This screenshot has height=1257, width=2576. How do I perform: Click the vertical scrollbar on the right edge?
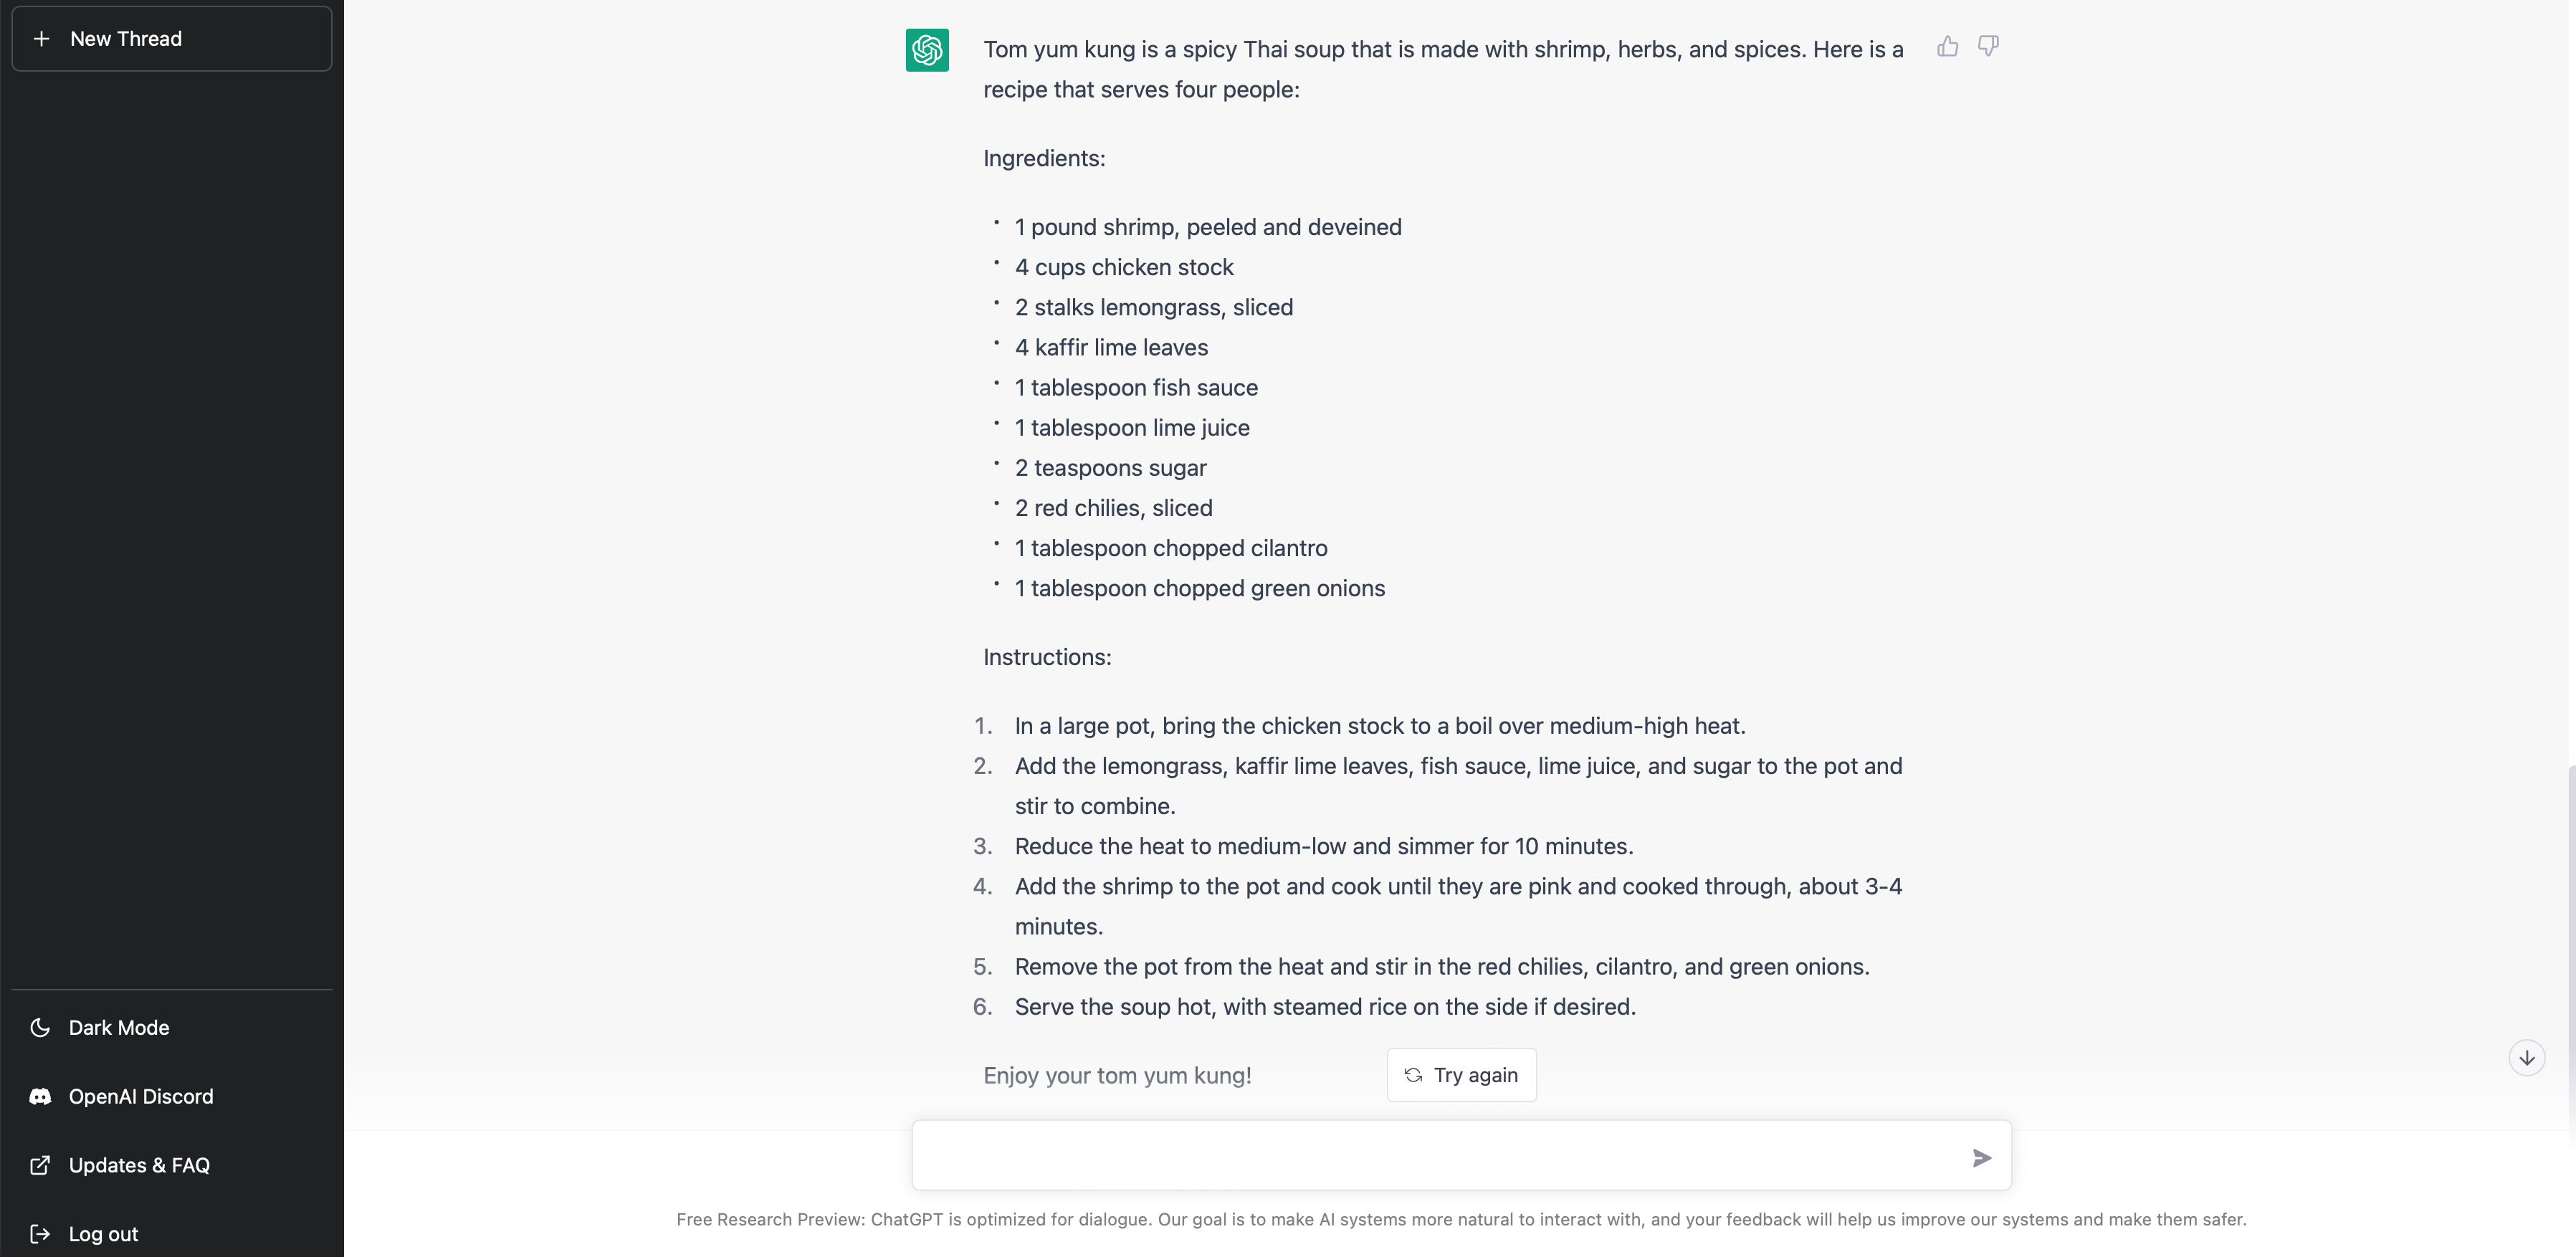coord(2570,950)
